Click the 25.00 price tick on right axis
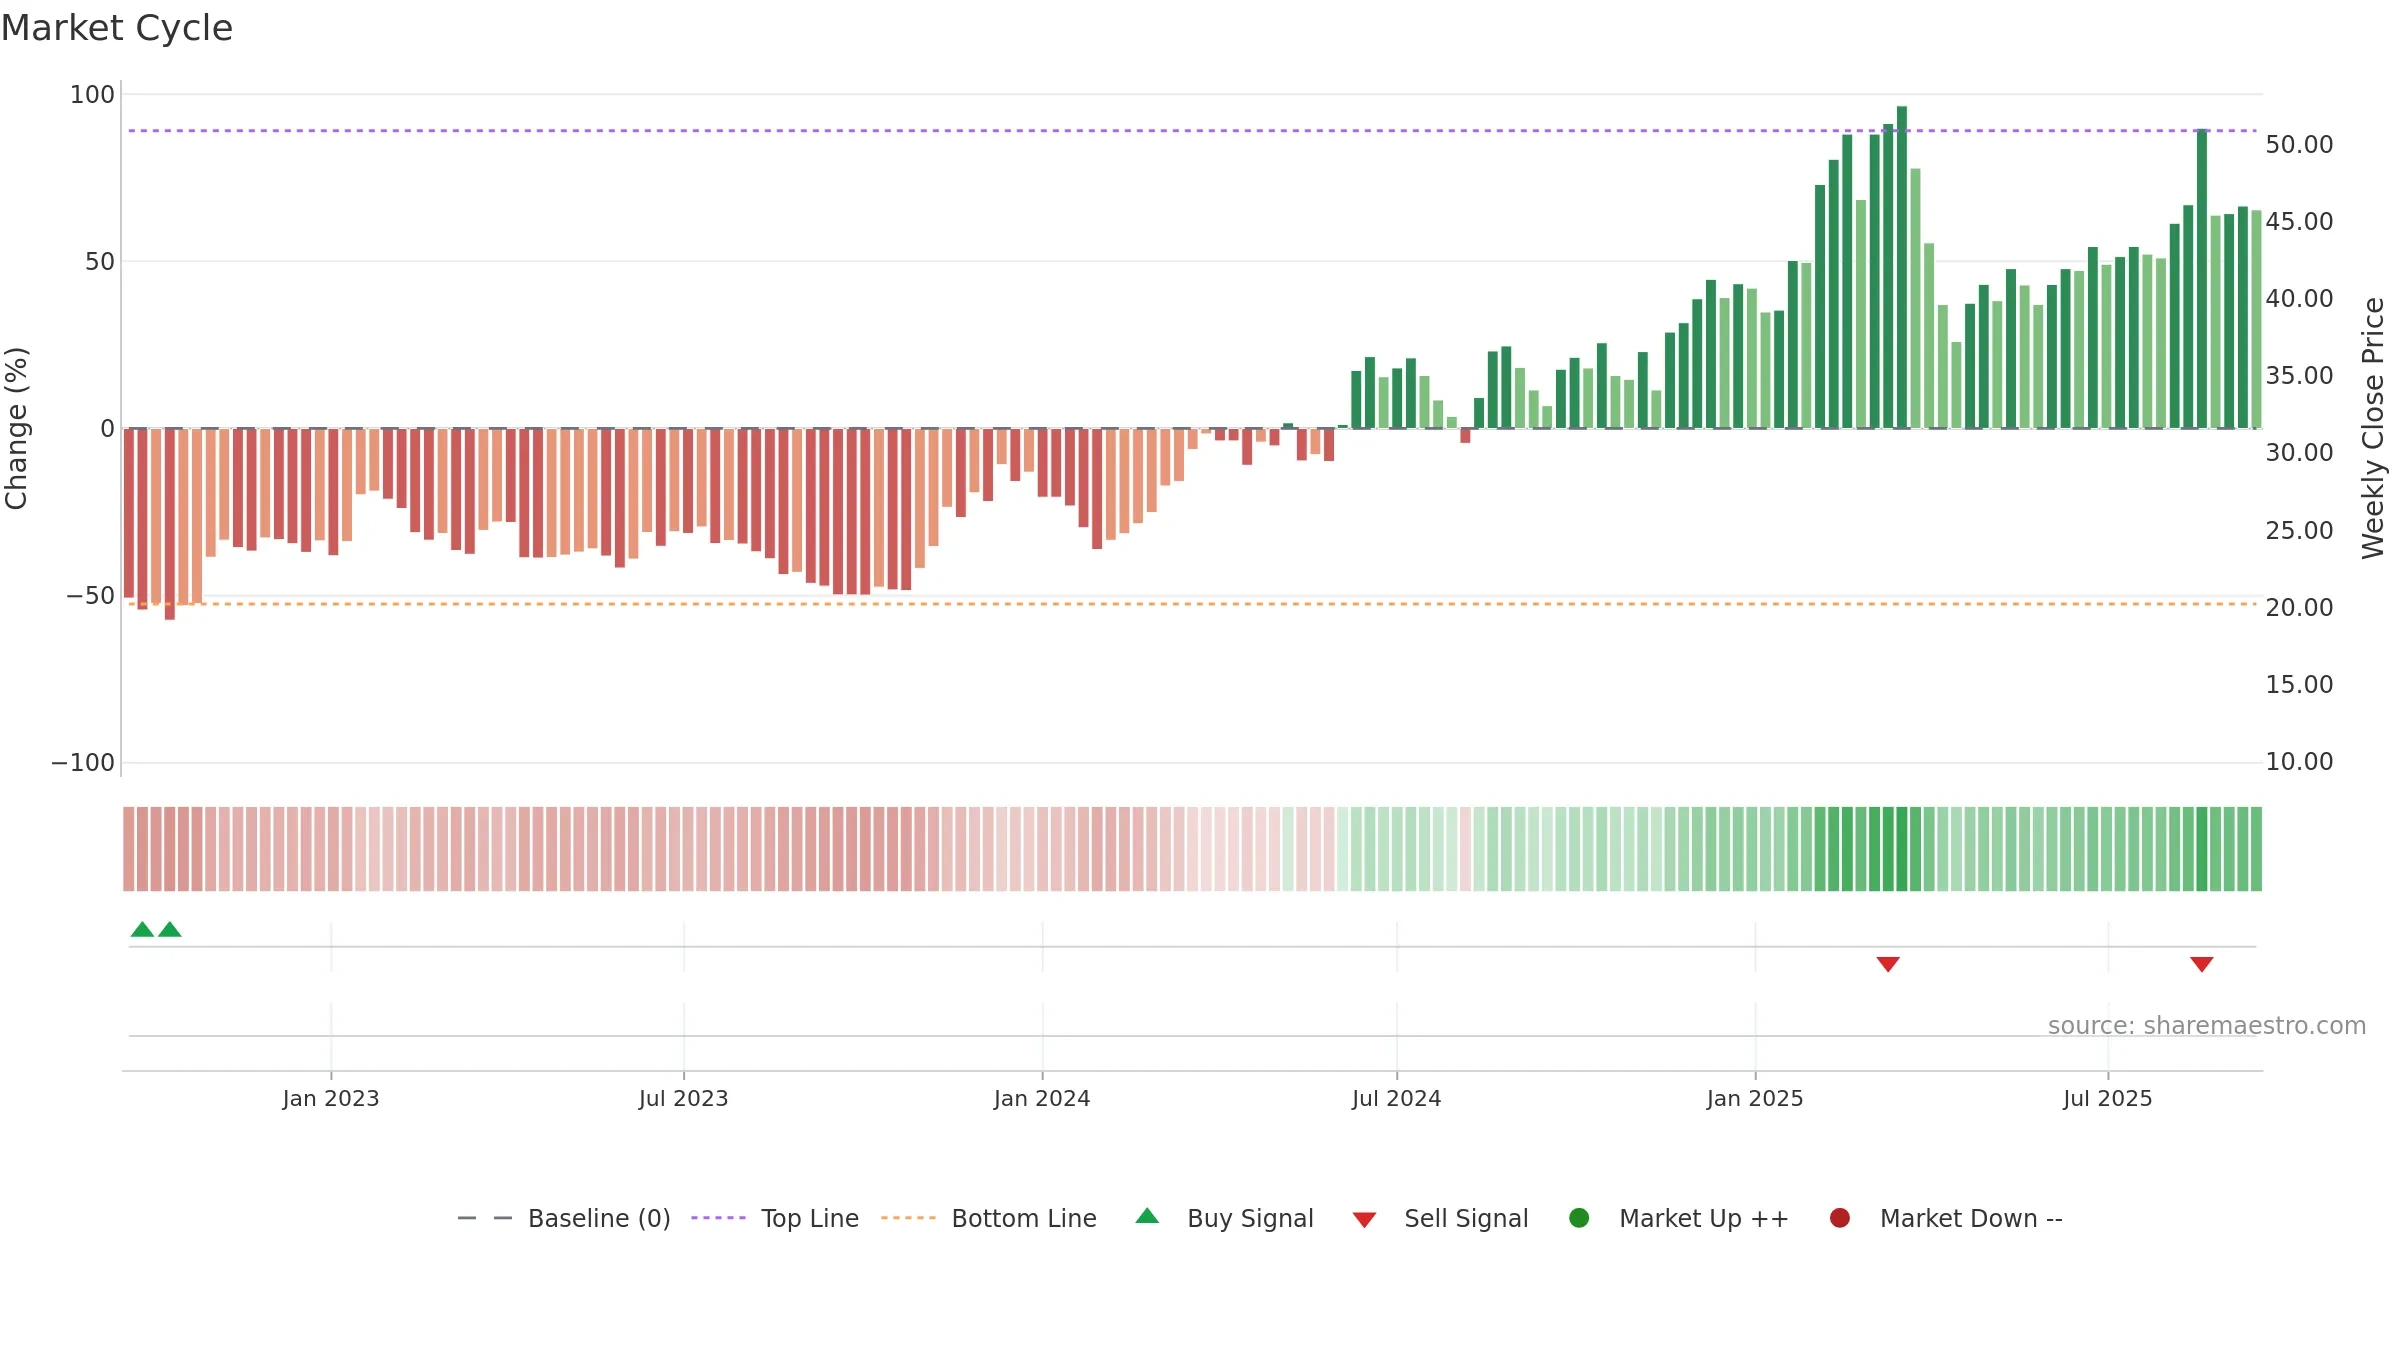 (2299, 531)
